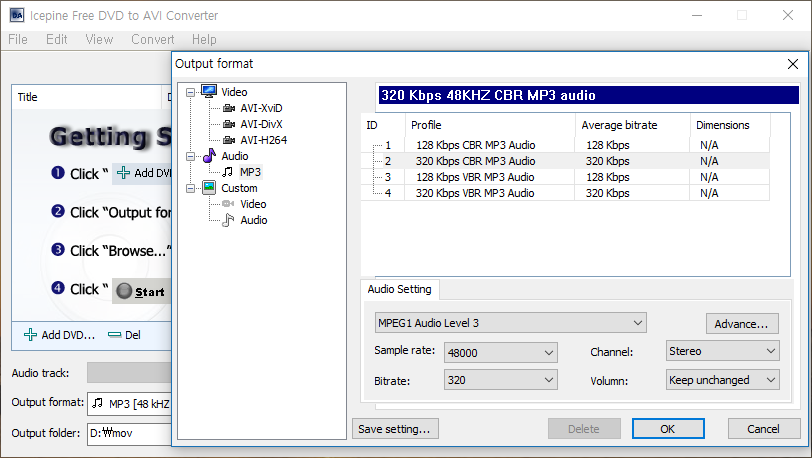Open the Edit menu

click(x=56, y=39)
